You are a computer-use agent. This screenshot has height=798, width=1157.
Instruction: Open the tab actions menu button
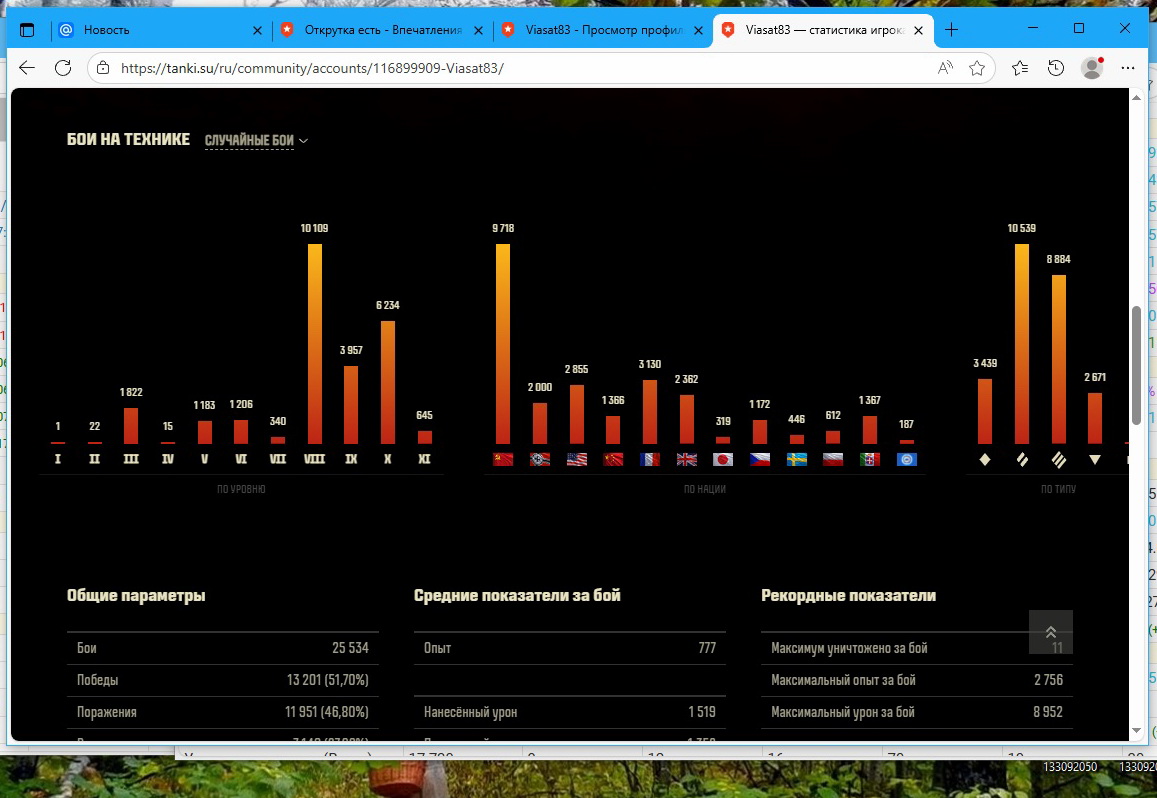coord(27,30)
